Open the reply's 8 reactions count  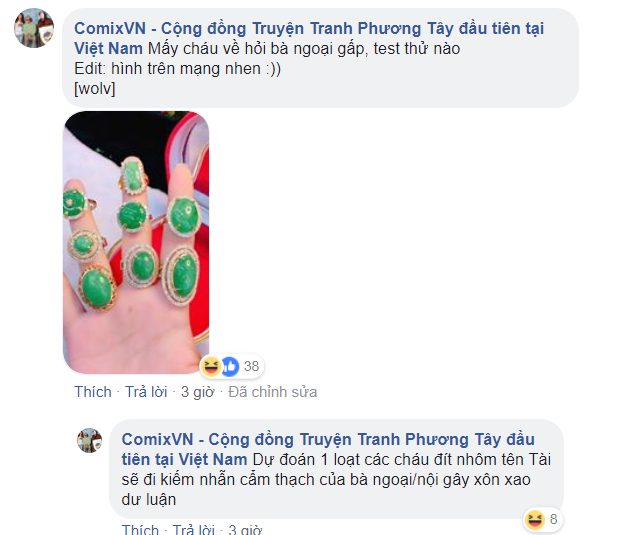tap(554, 519)
